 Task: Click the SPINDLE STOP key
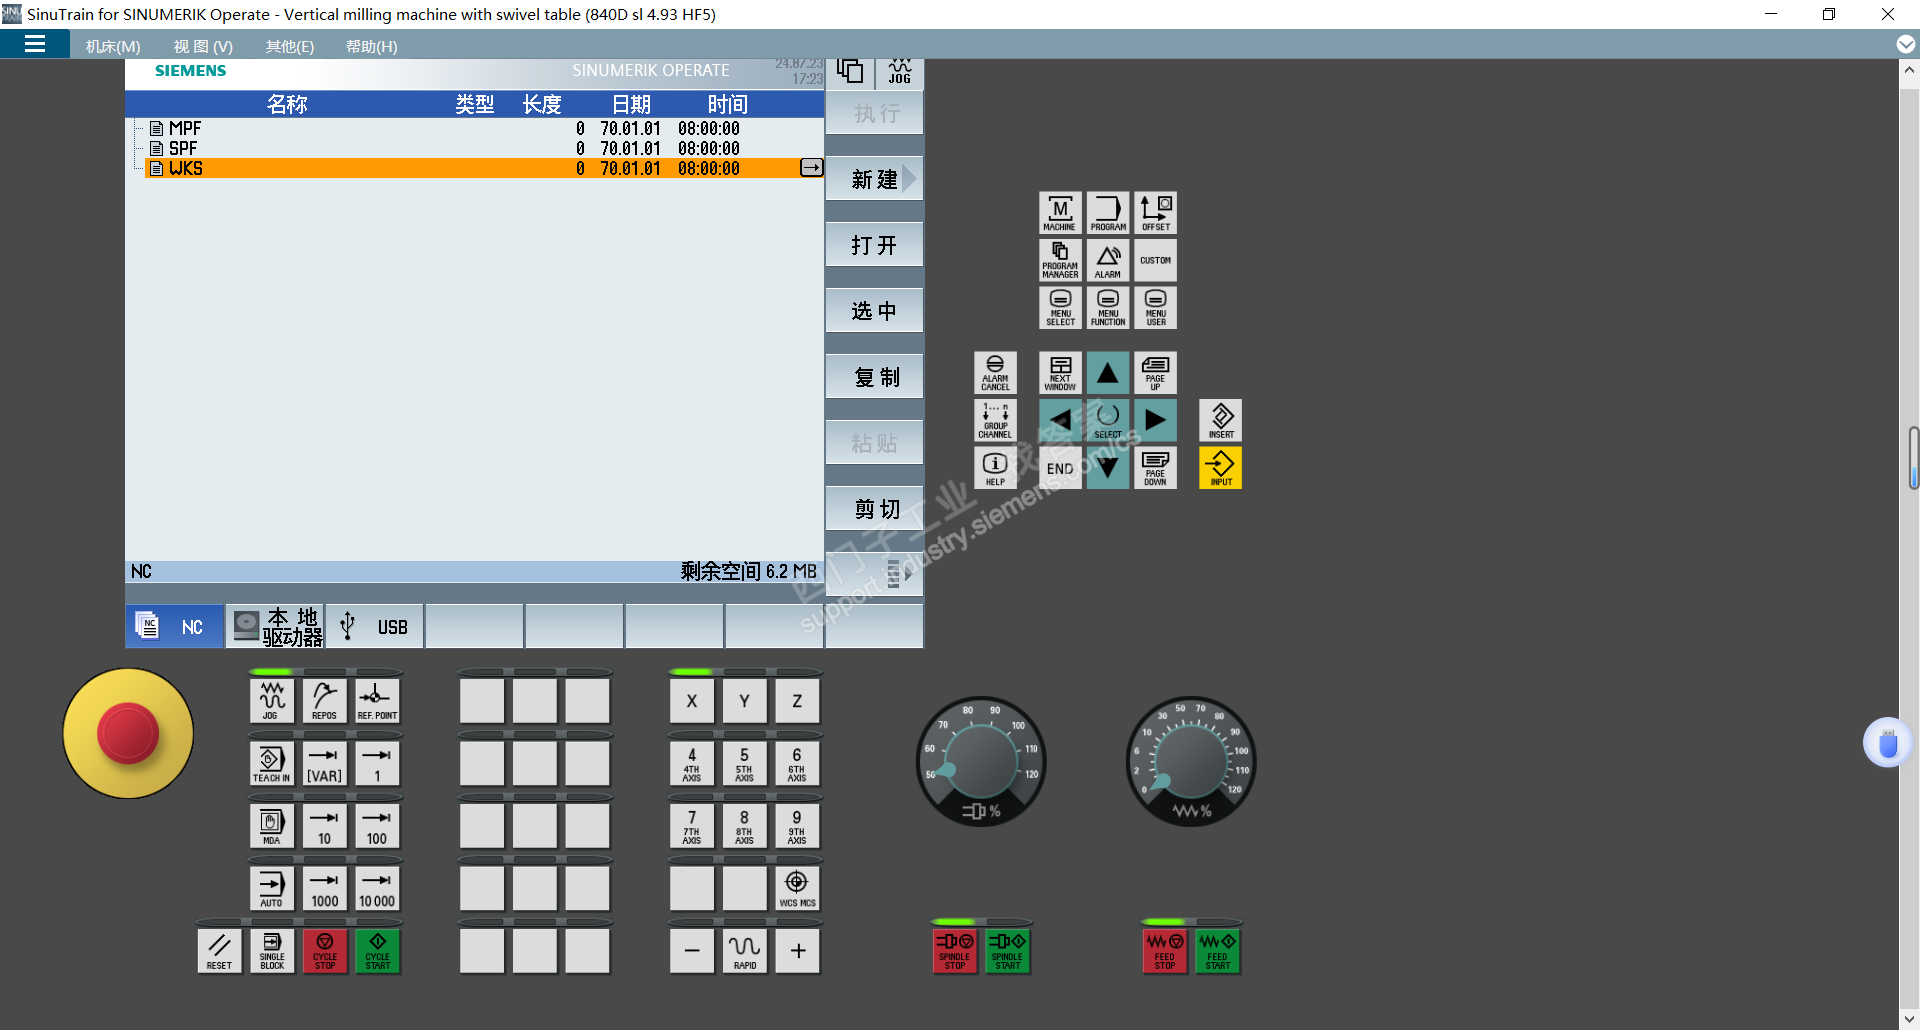click(955, 951)
